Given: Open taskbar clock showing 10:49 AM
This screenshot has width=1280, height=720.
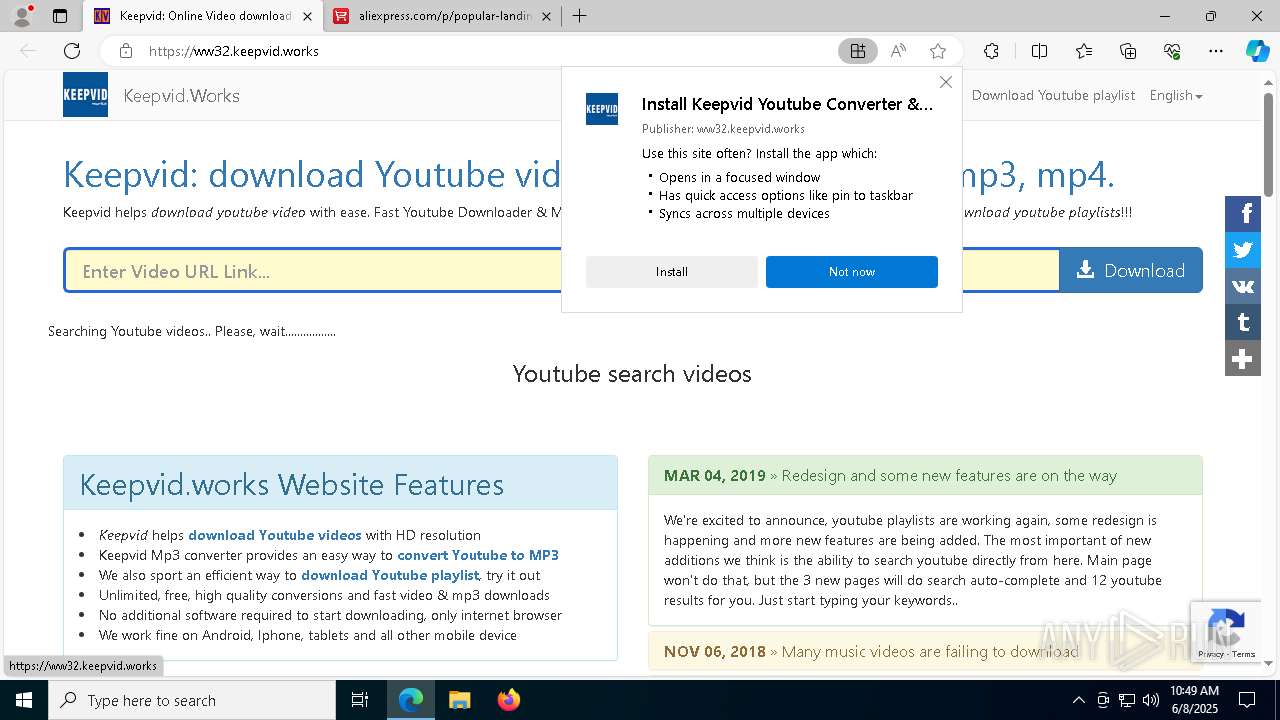Looking at the screenshot, I should click(1194, 700).
